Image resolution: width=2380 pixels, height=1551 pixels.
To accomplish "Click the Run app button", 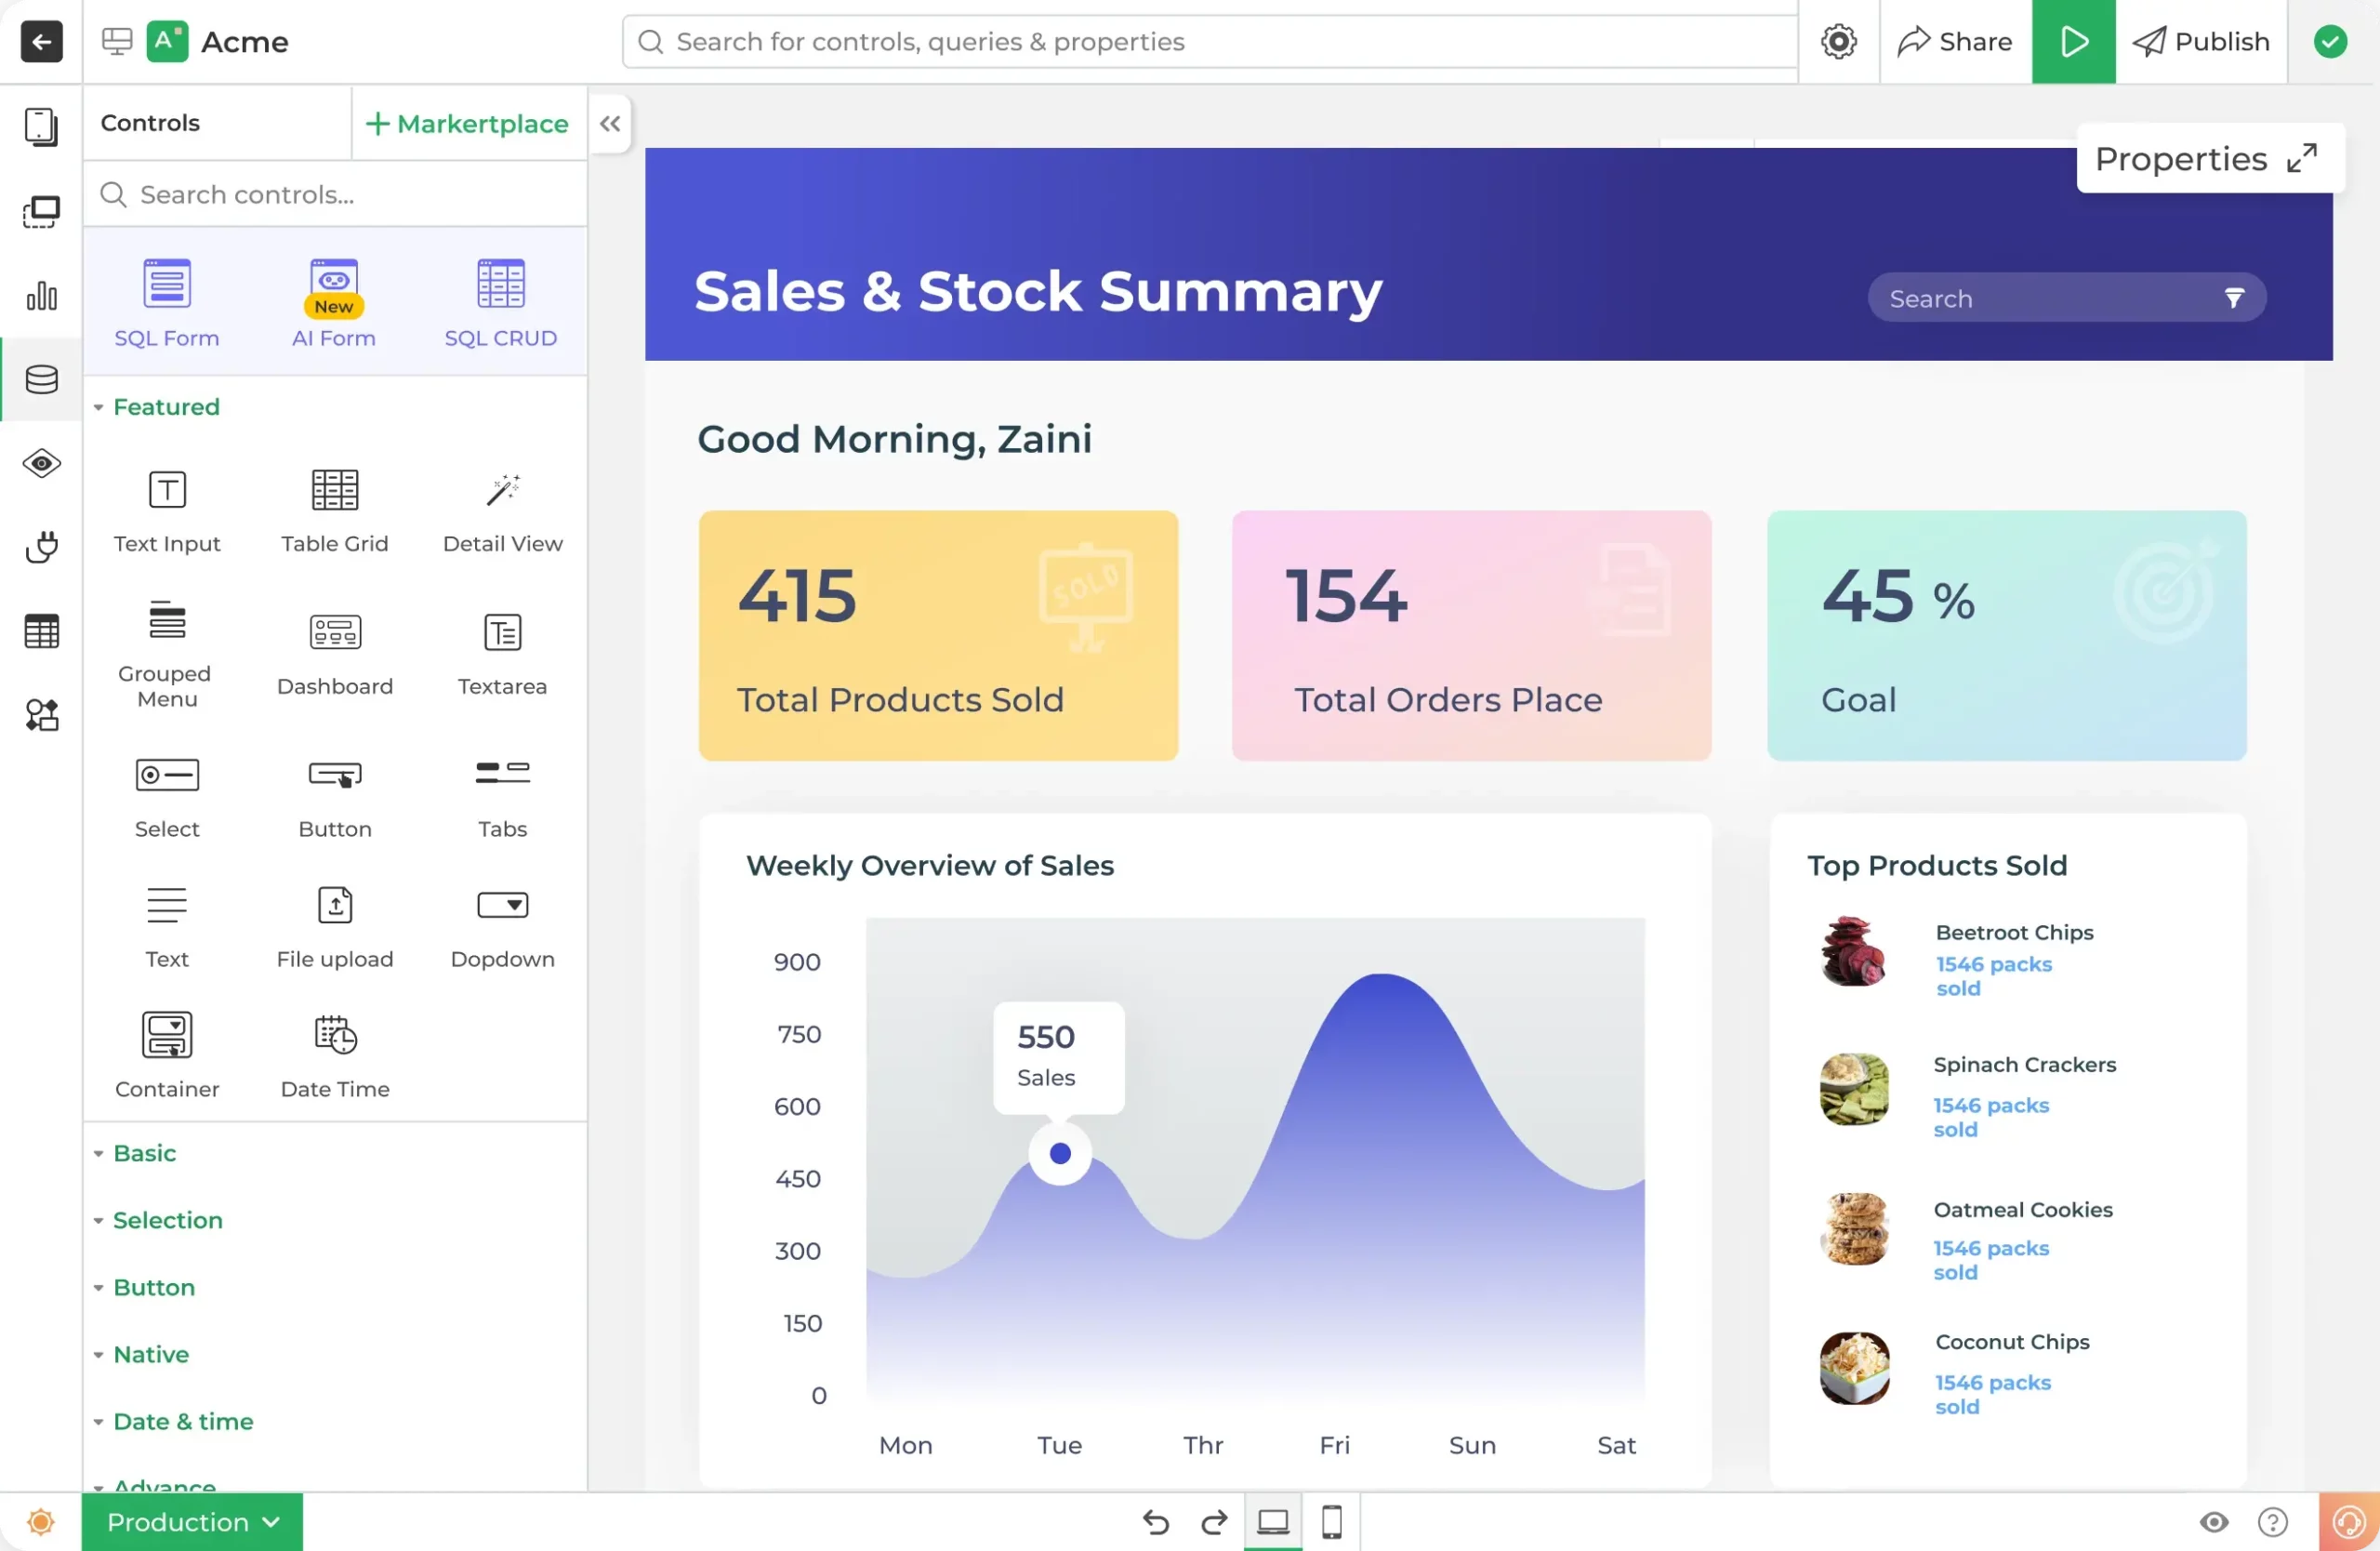I will pyautogui.click(x=2073, y=41).
